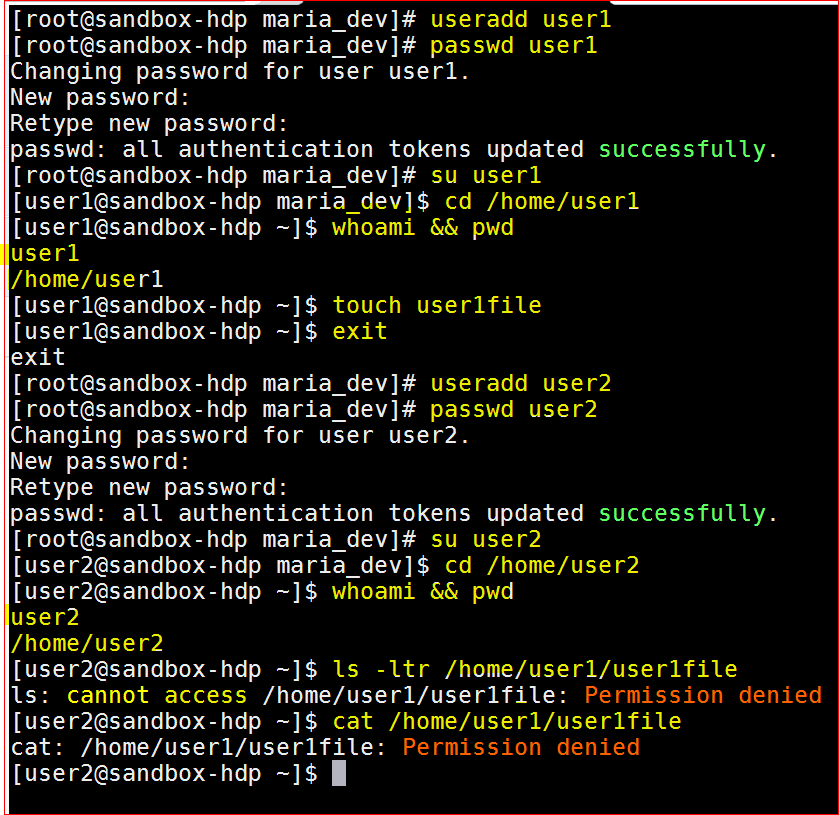Click 'Changing password for user user2.' line
Image resolution: width=839 pixels, height=815 pixels.
tap(240, 437)
